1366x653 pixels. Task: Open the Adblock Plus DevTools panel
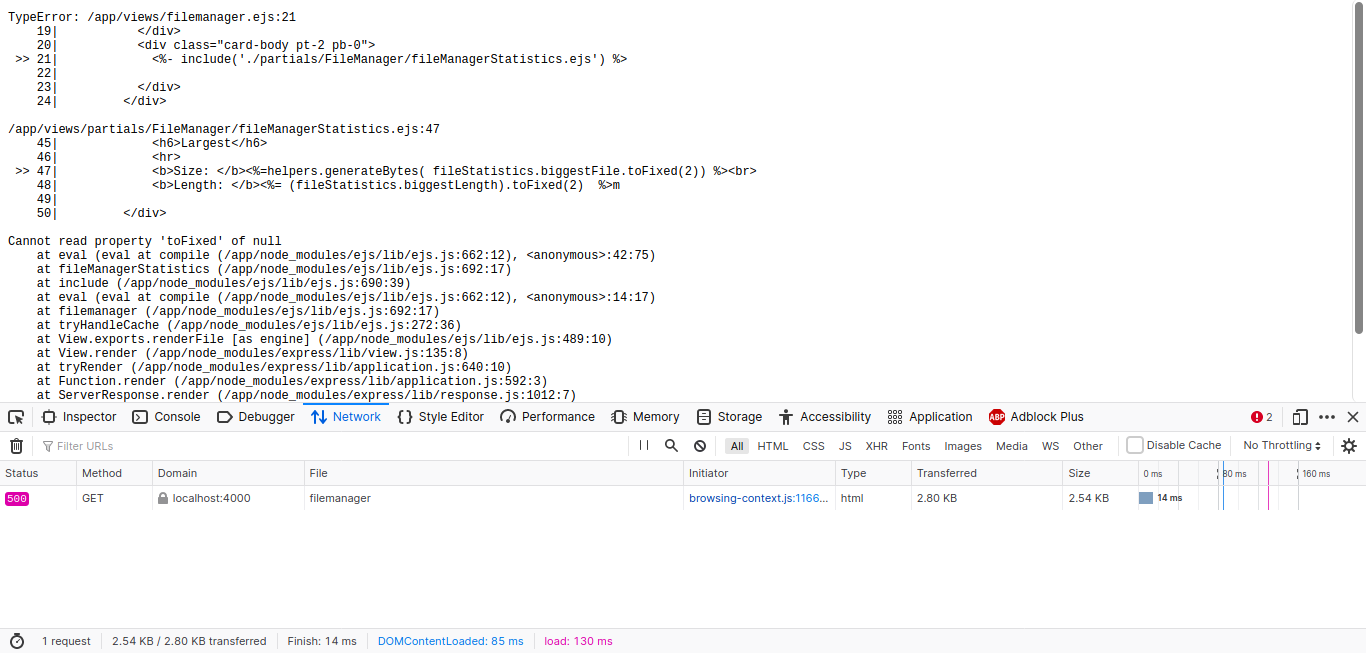click(1036, 416)
